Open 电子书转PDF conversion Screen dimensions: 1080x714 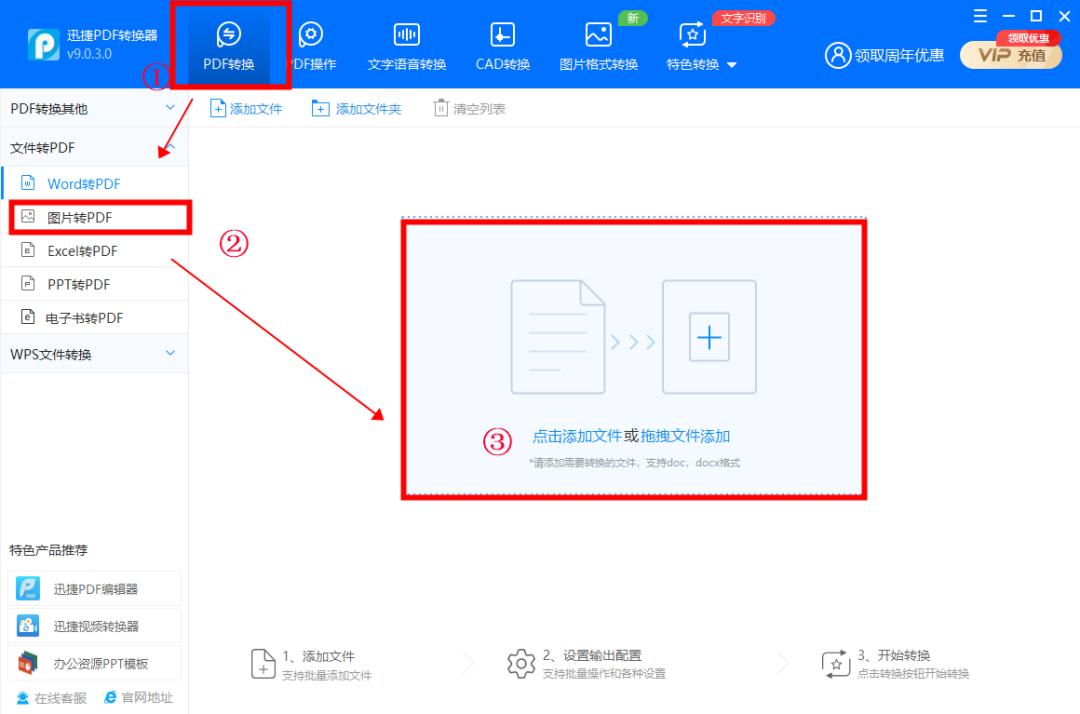(x=86, y=317)
